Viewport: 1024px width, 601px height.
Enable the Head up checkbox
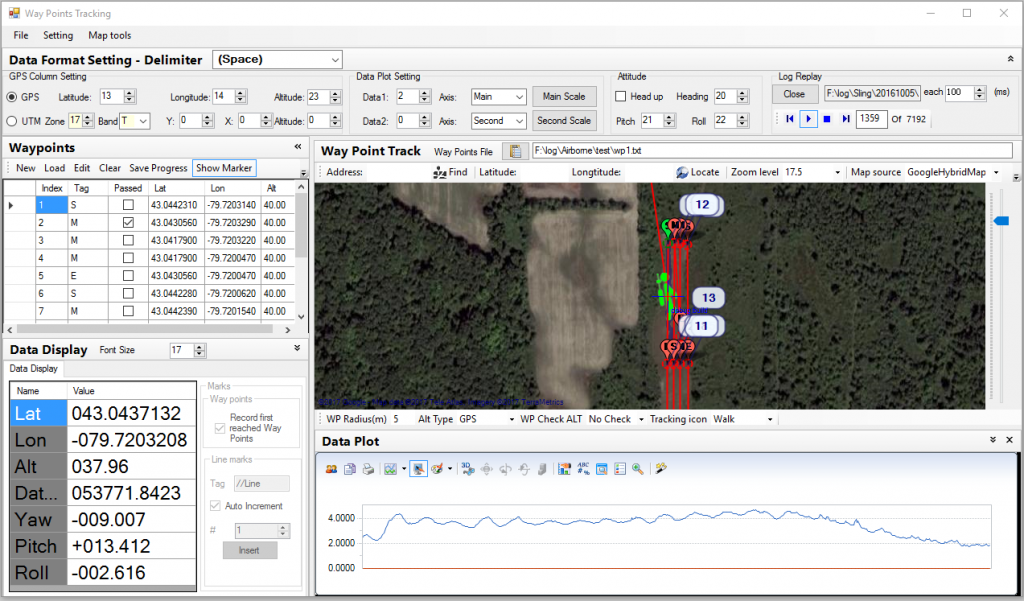pos(621,97)
